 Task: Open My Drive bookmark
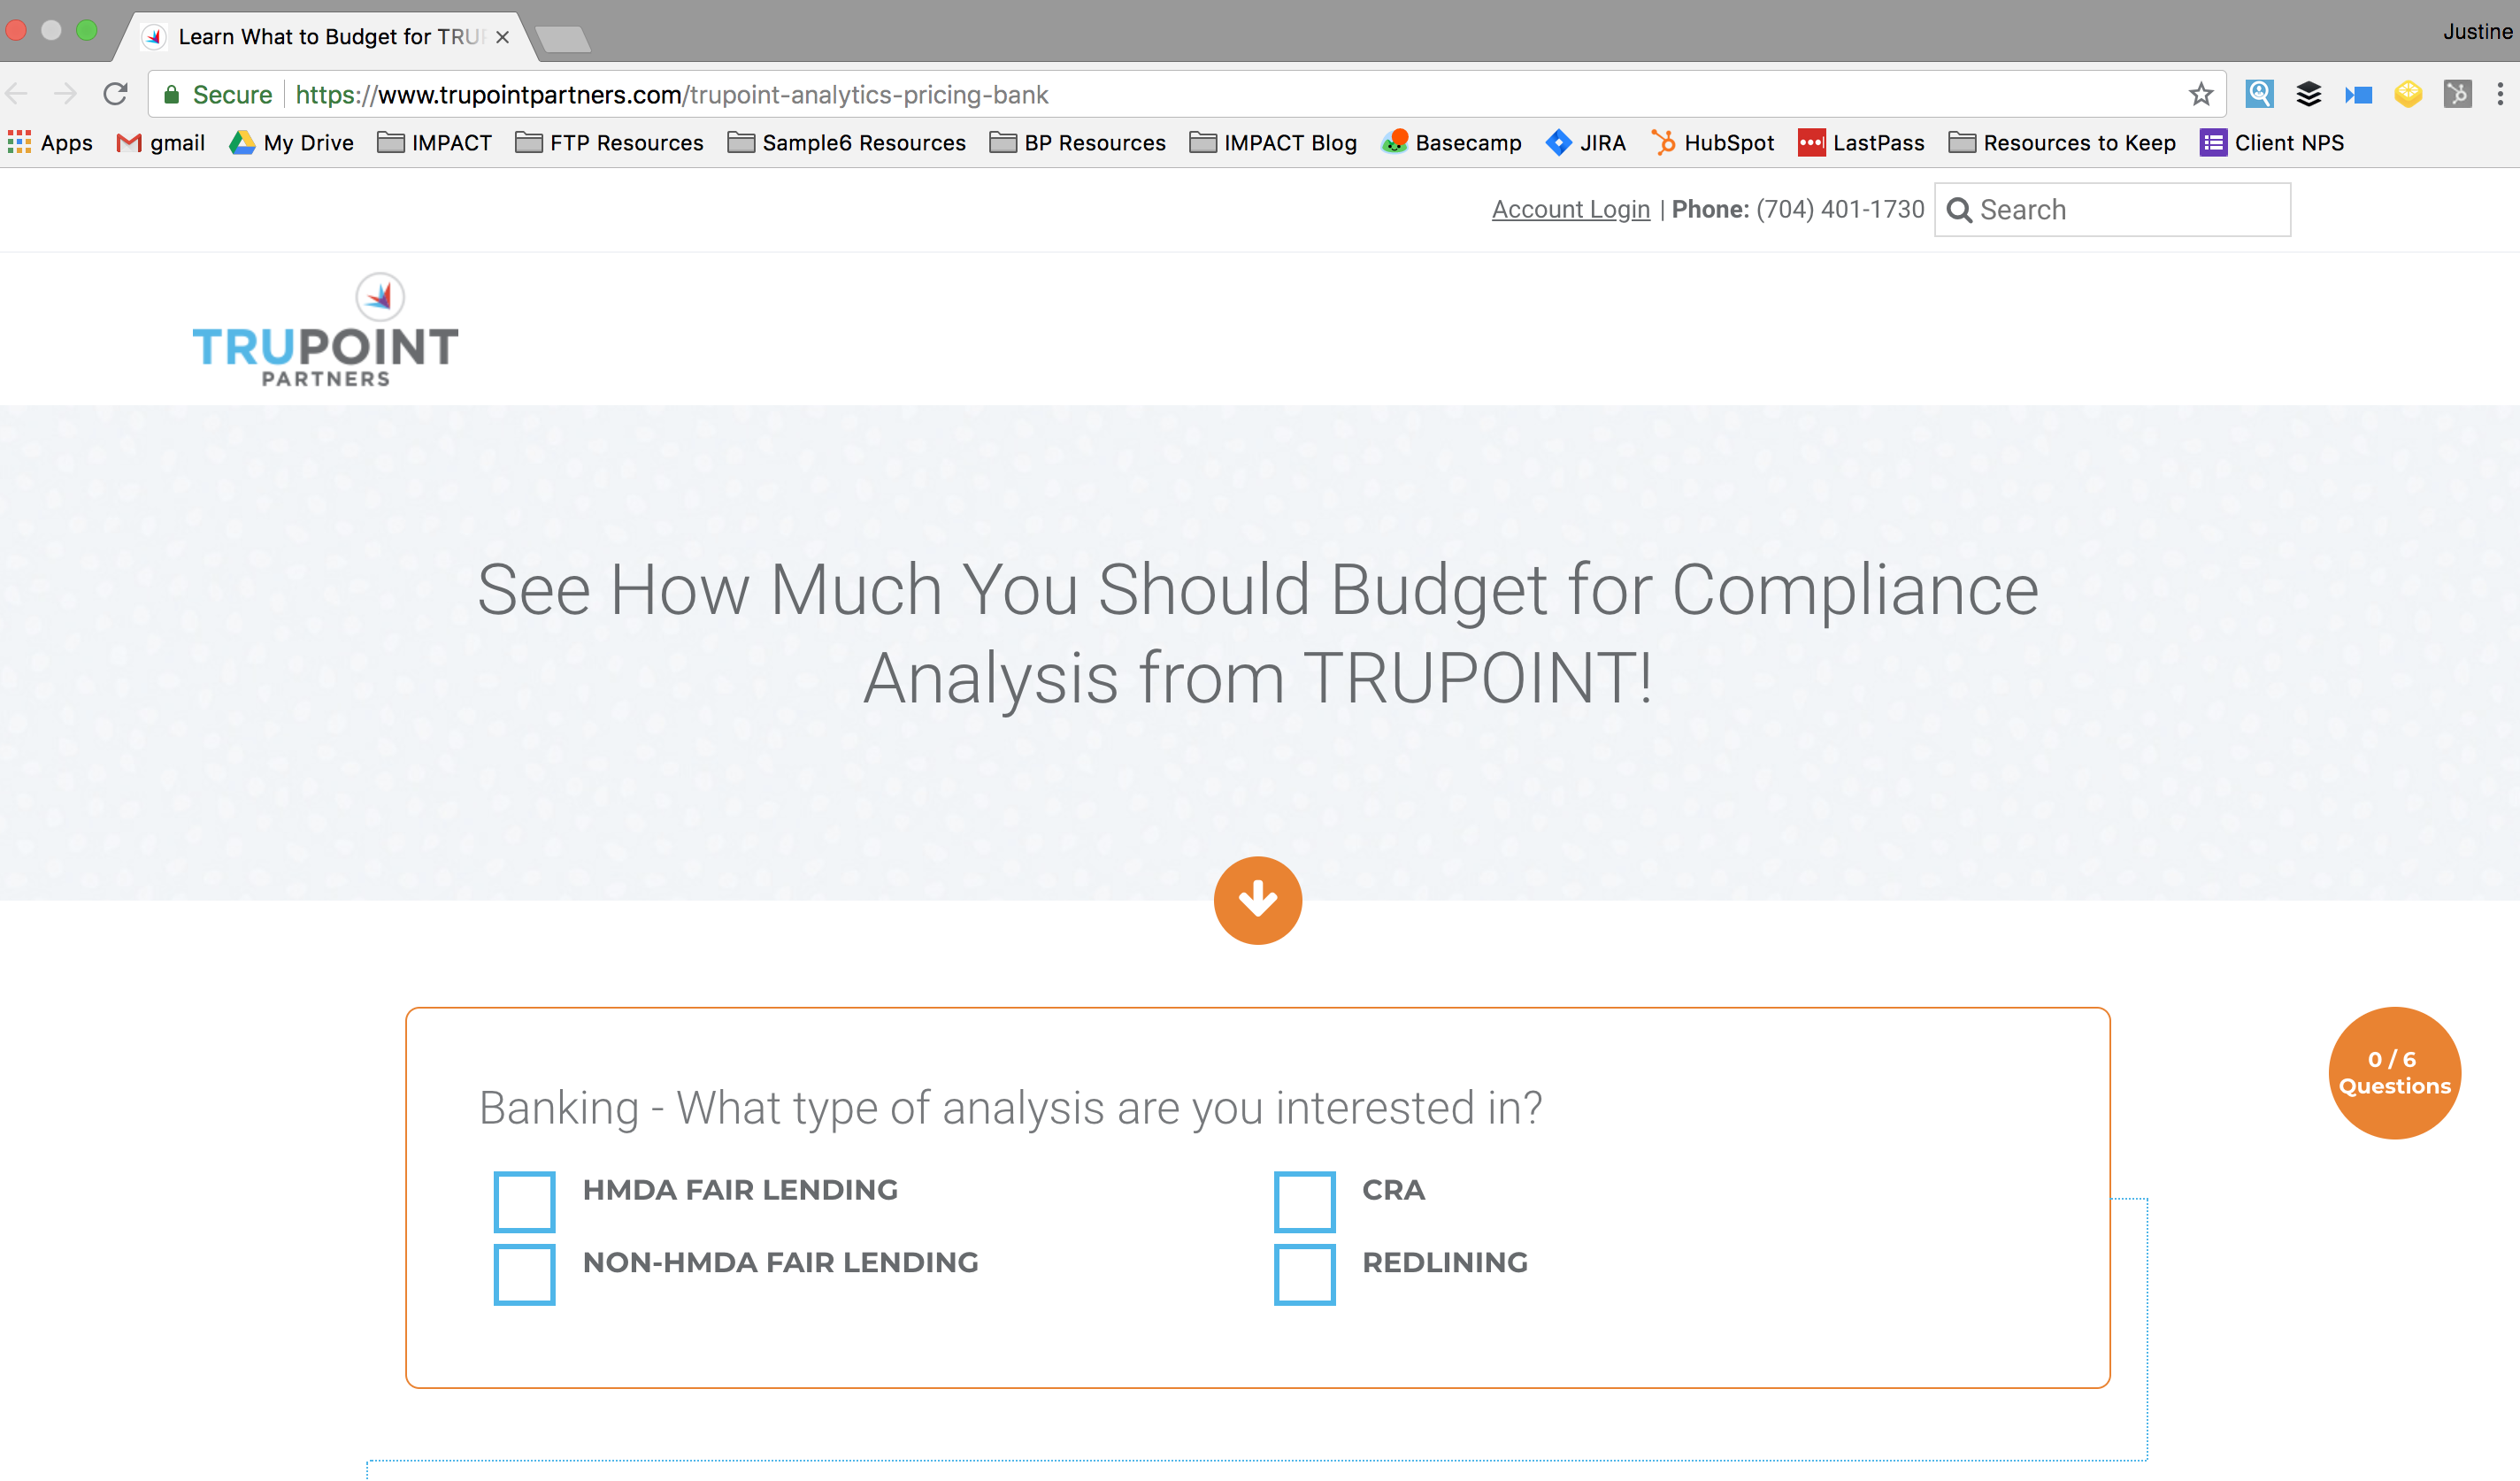291,143
